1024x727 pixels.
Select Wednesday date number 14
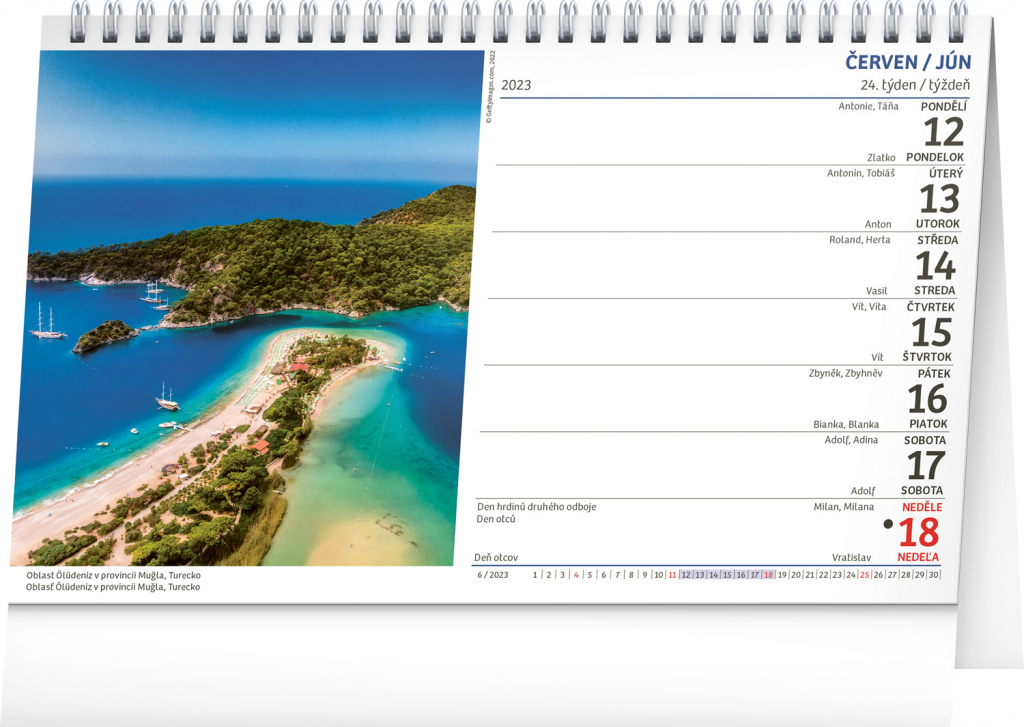tap(935, 266)
